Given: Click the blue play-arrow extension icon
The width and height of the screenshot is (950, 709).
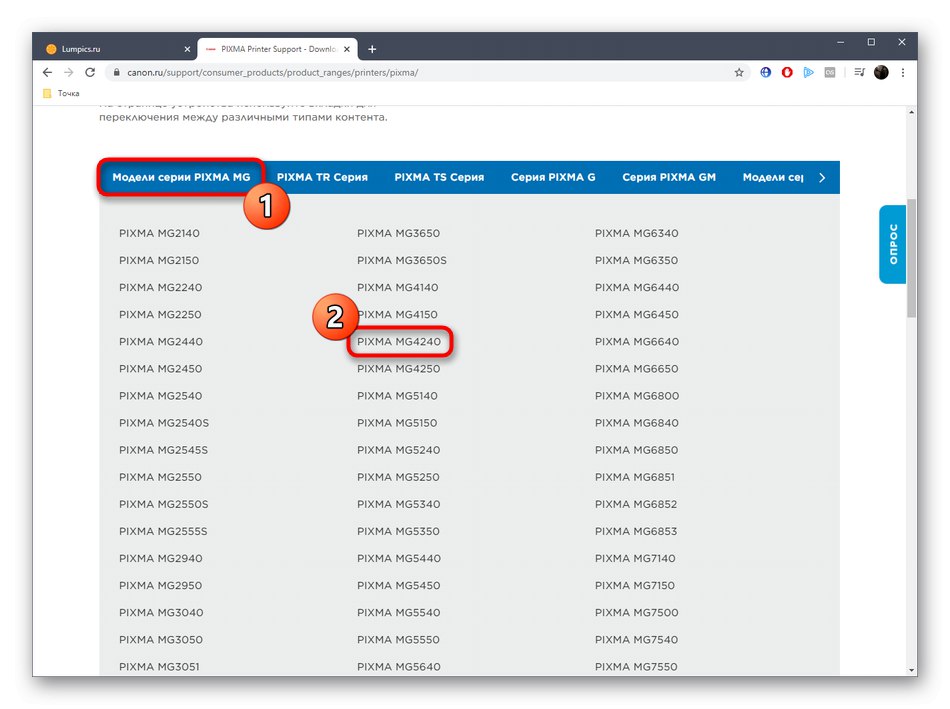Looking at the screenshot, I should [808, 72].
